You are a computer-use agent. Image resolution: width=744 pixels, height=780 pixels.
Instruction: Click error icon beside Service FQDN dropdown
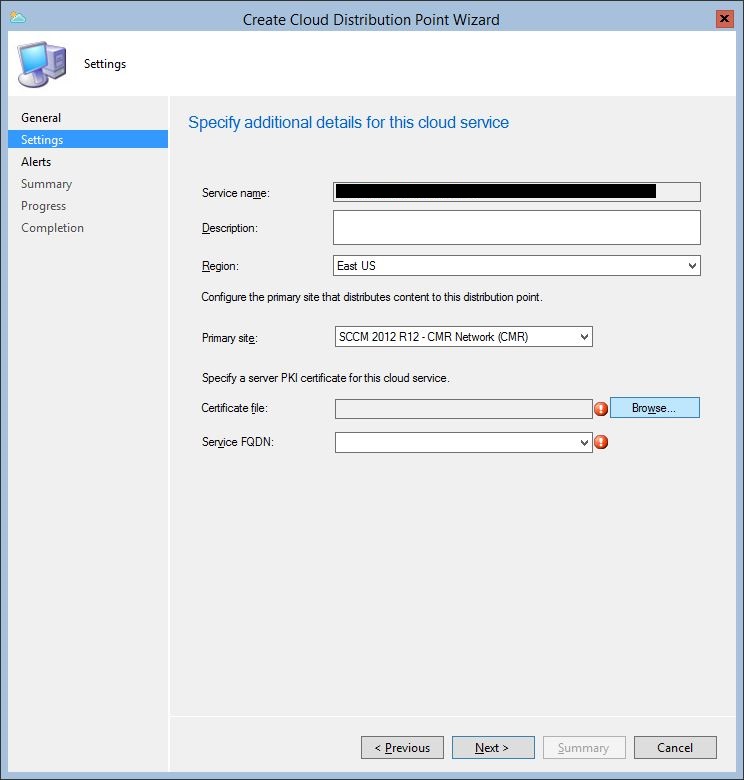(x=601, y=442)
